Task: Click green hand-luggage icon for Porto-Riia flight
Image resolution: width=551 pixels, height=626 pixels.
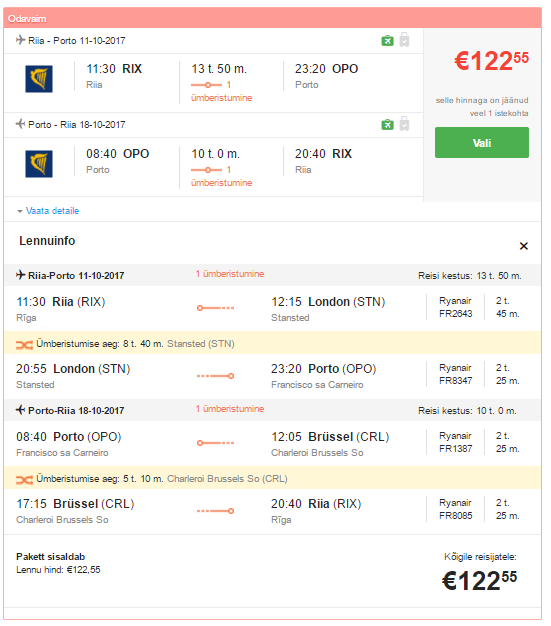Action: [x=387, y=125]
